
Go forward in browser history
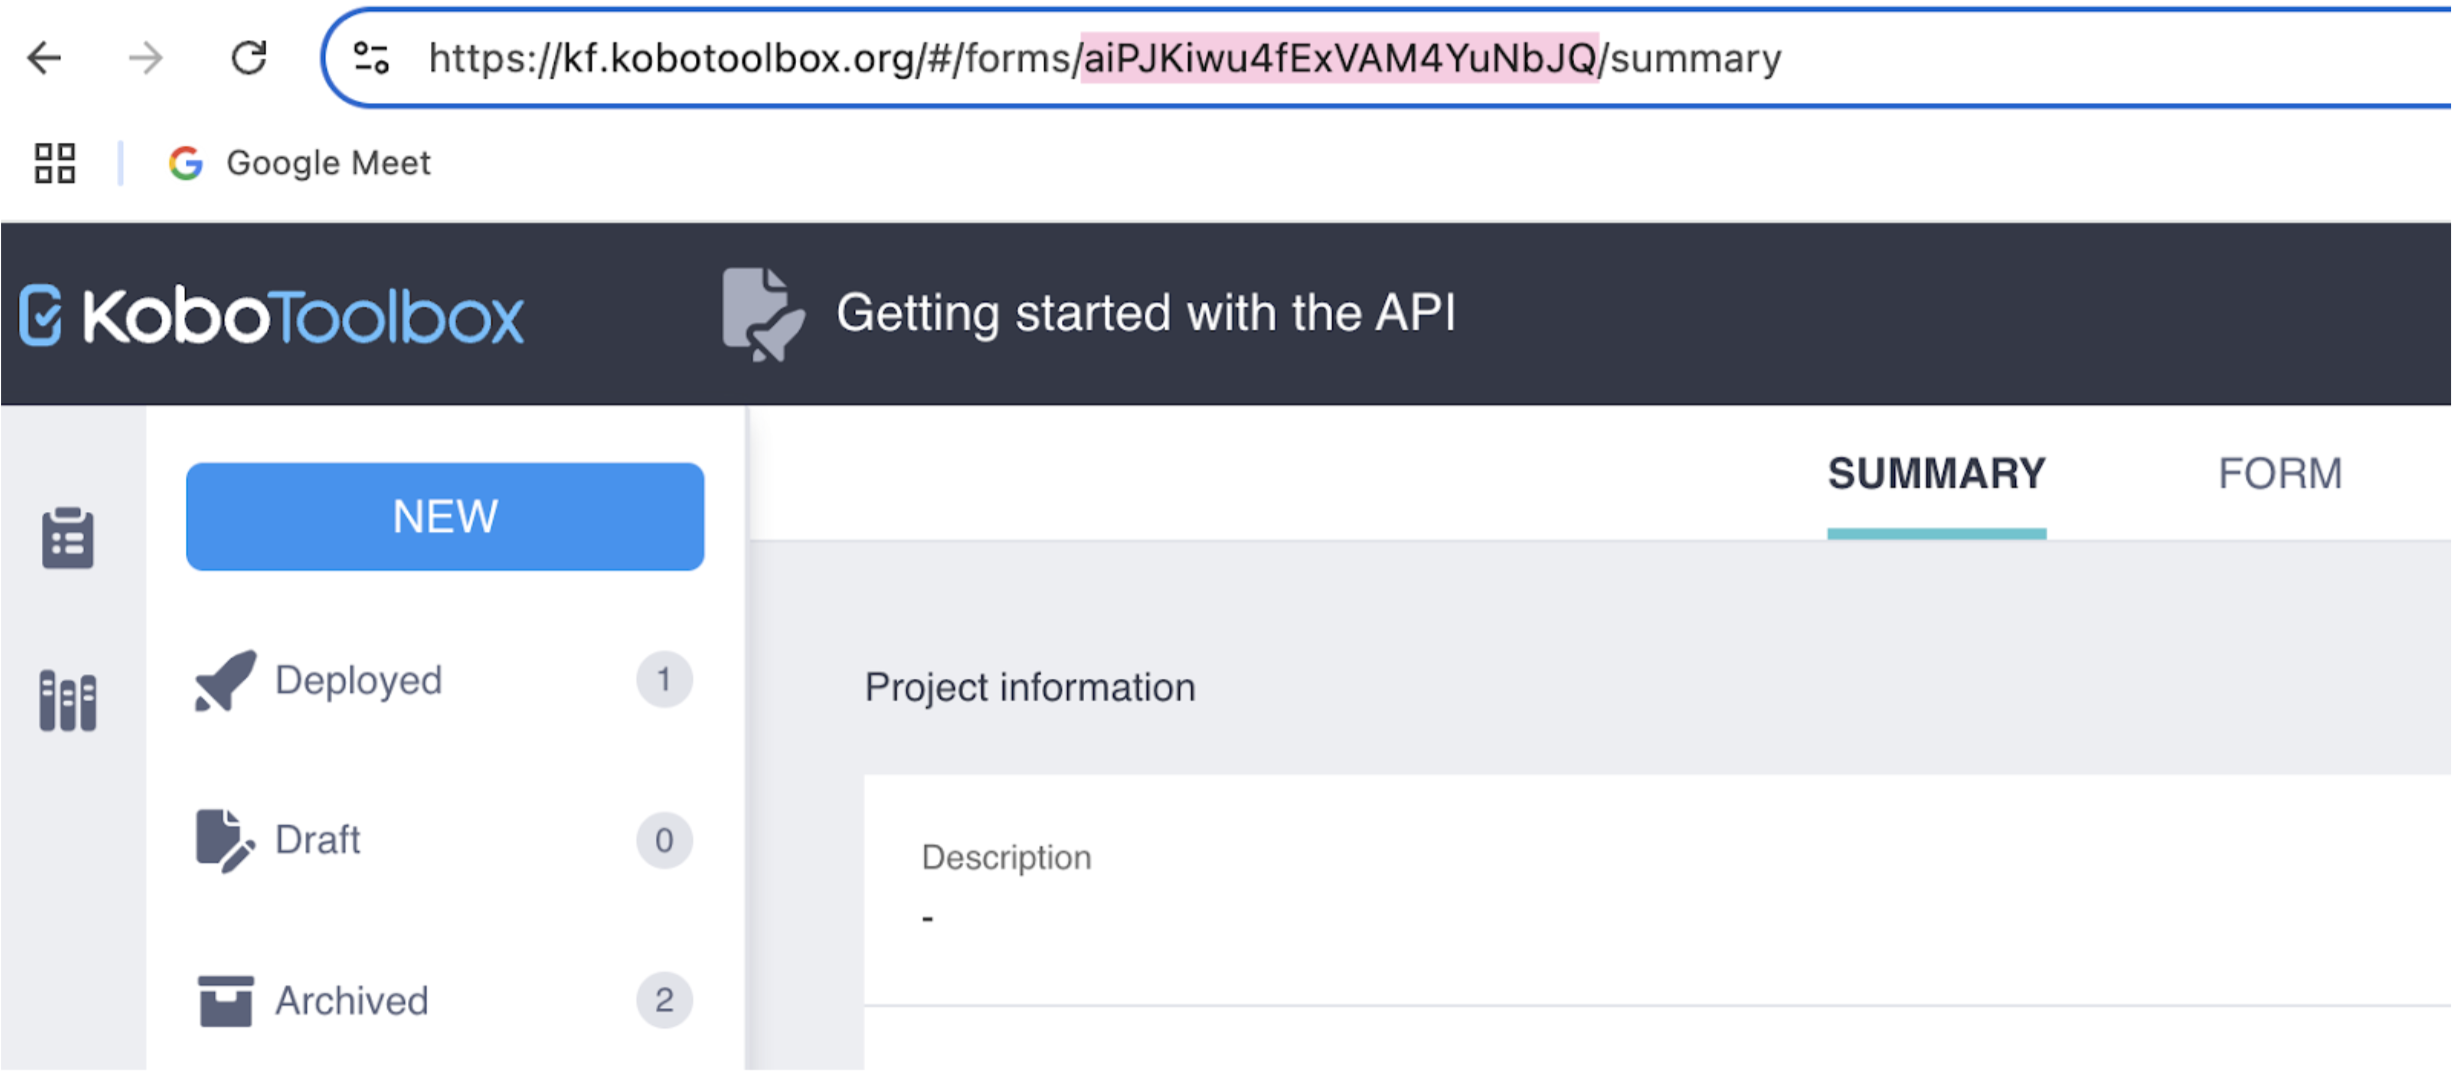coord(146,58)
